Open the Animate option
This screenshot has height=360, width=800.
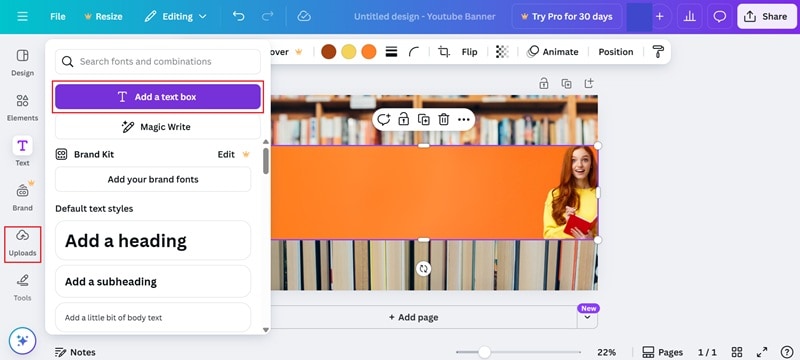click(x=553, y=52)
